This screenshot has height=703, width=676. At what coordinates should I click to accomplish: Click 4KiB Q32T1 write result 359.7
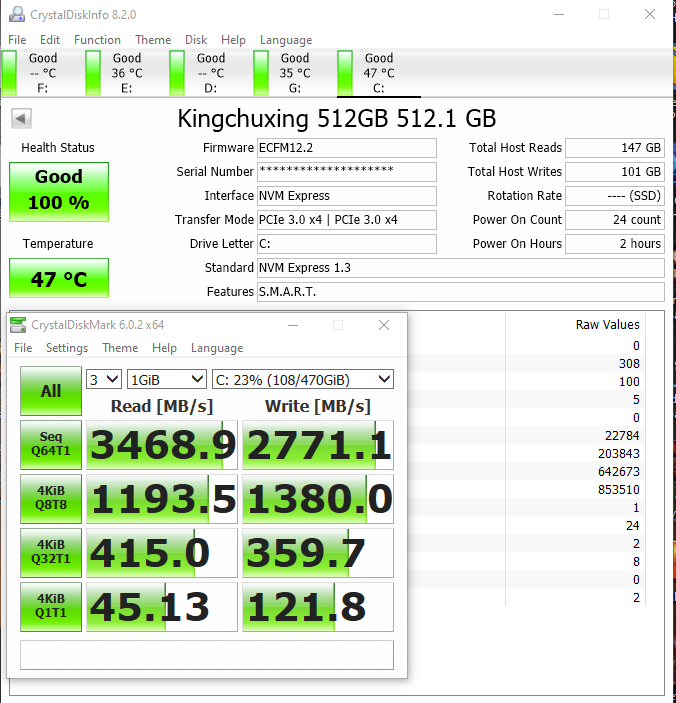(x=318, y=553)
